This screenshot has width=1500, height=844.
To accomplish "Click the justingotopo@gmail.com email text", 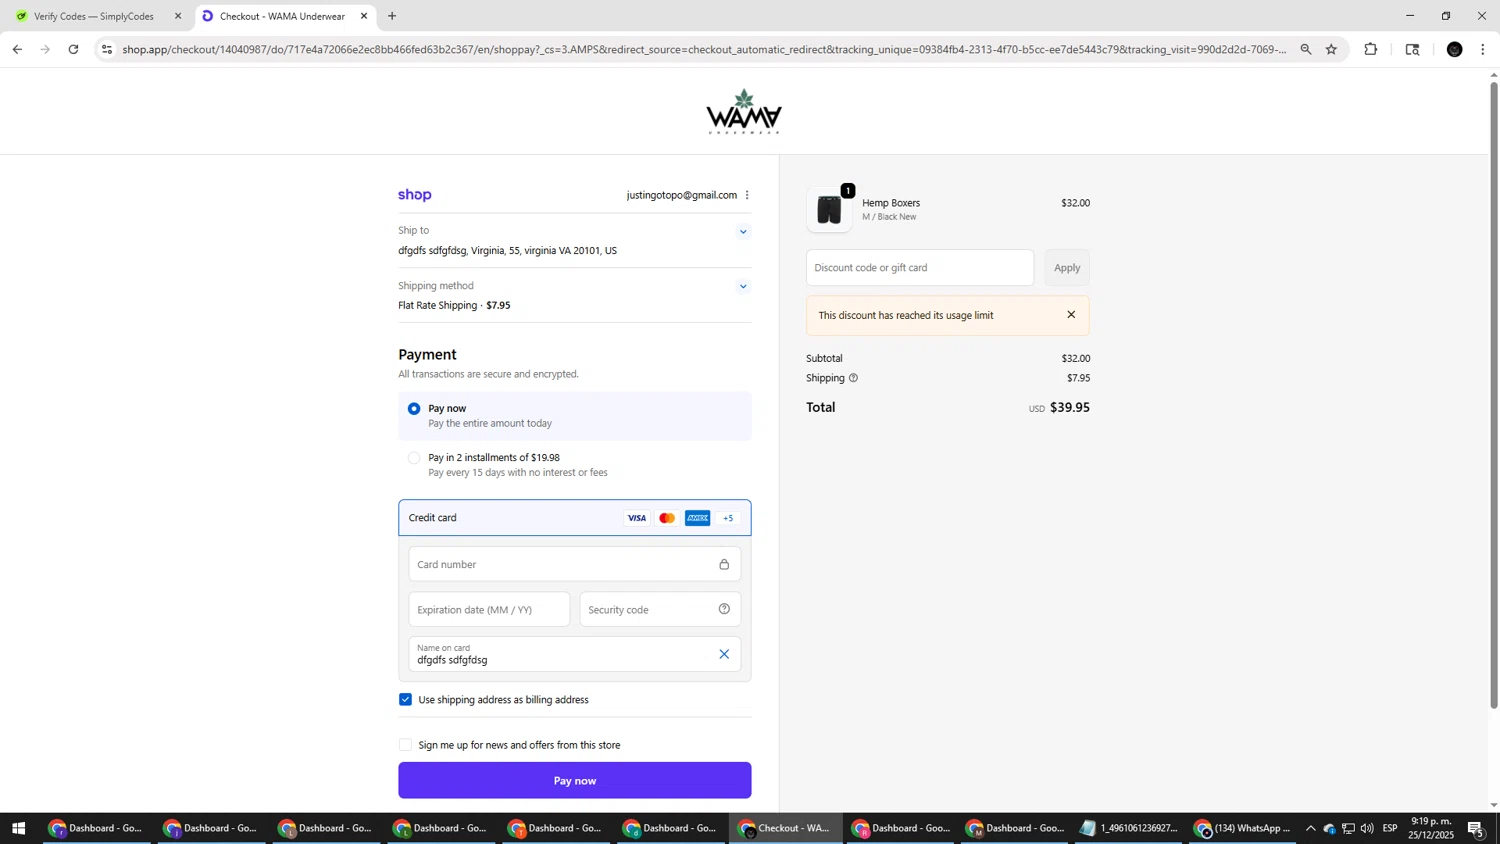I will coord(682,195).
